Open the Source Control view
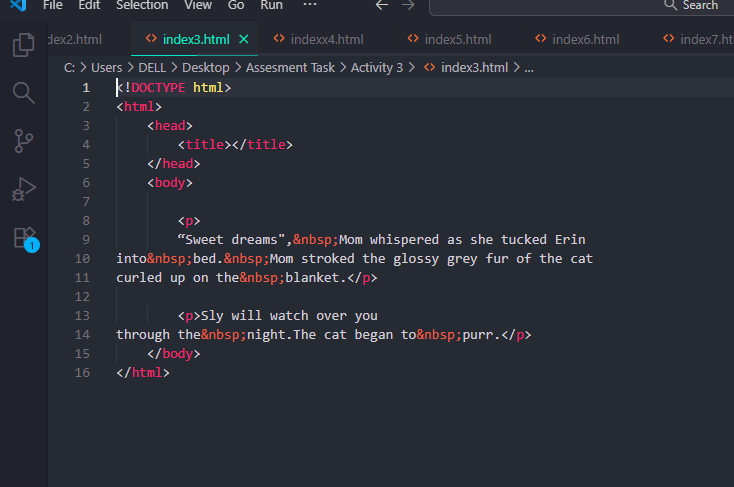Screen dimensions: 734x487 [23, 141]
